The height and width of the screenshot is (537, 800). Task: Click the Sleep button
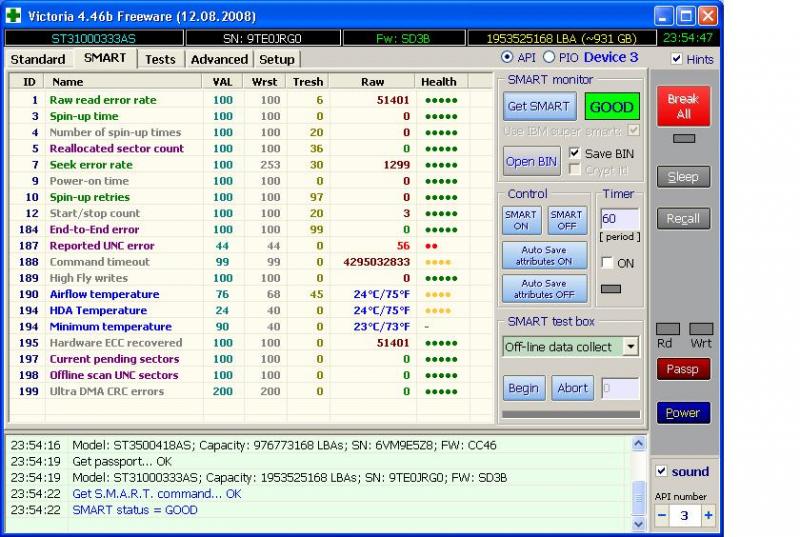(x=683, y=177)
